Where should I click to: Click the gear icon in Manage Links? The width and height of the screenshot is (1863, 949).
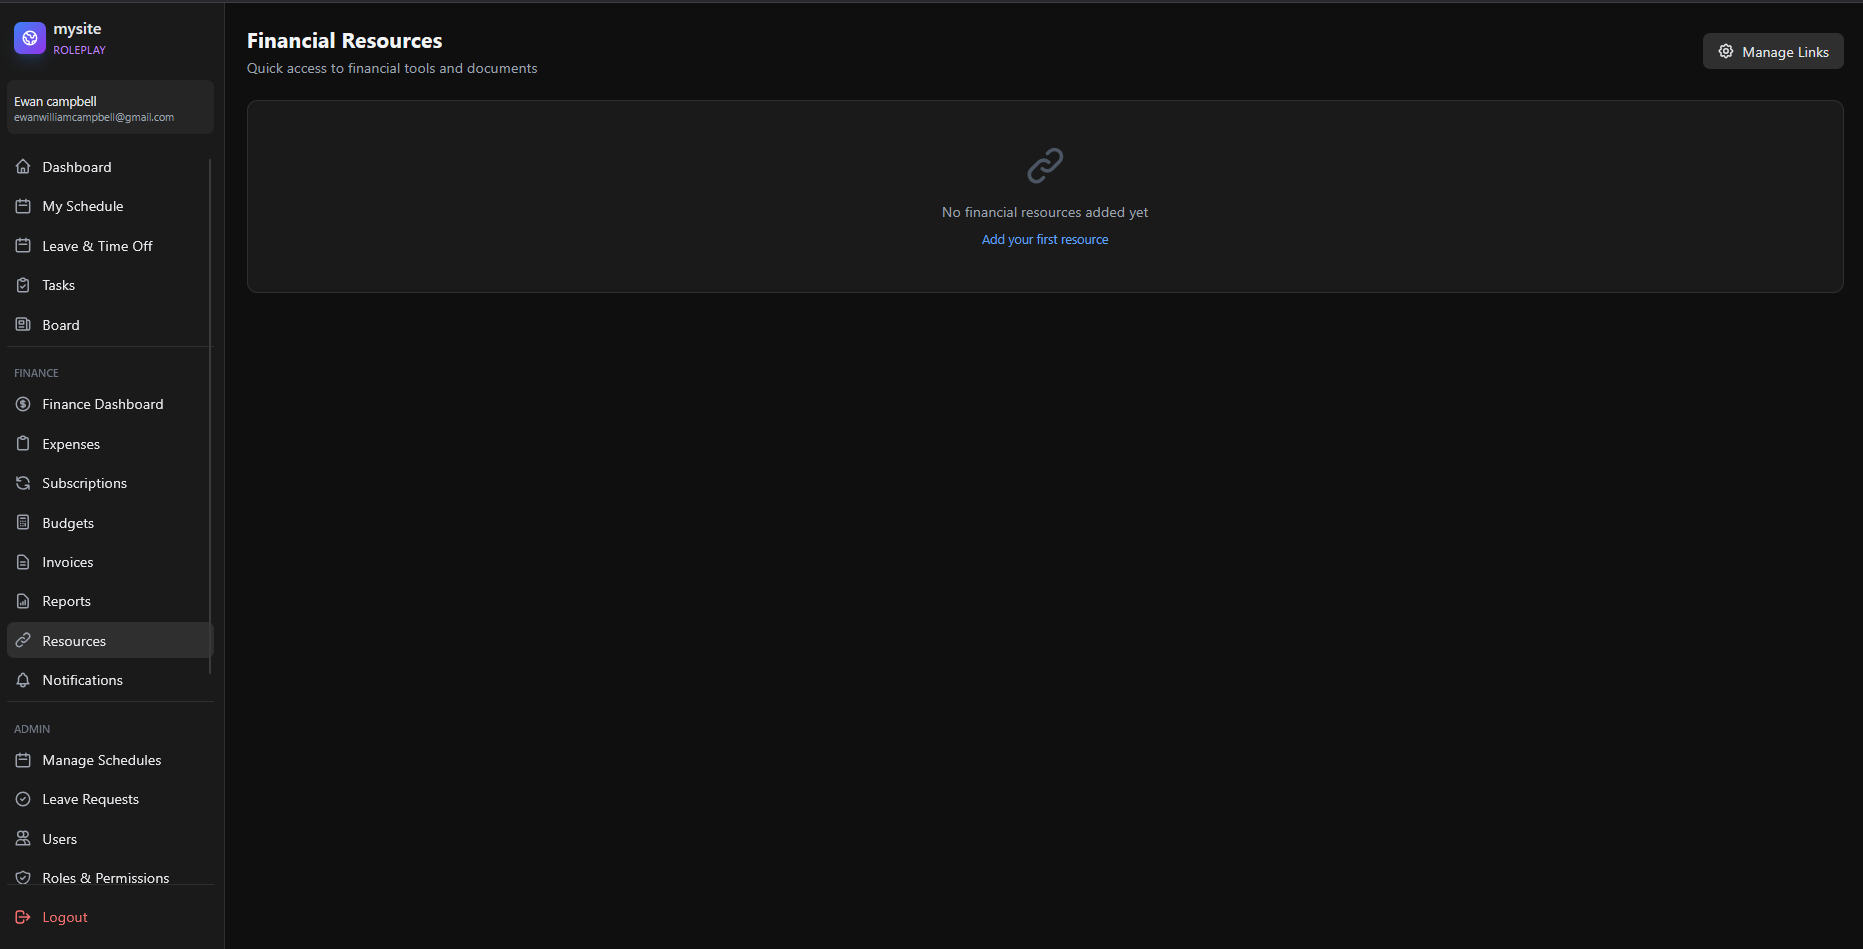pos(1726,52)
